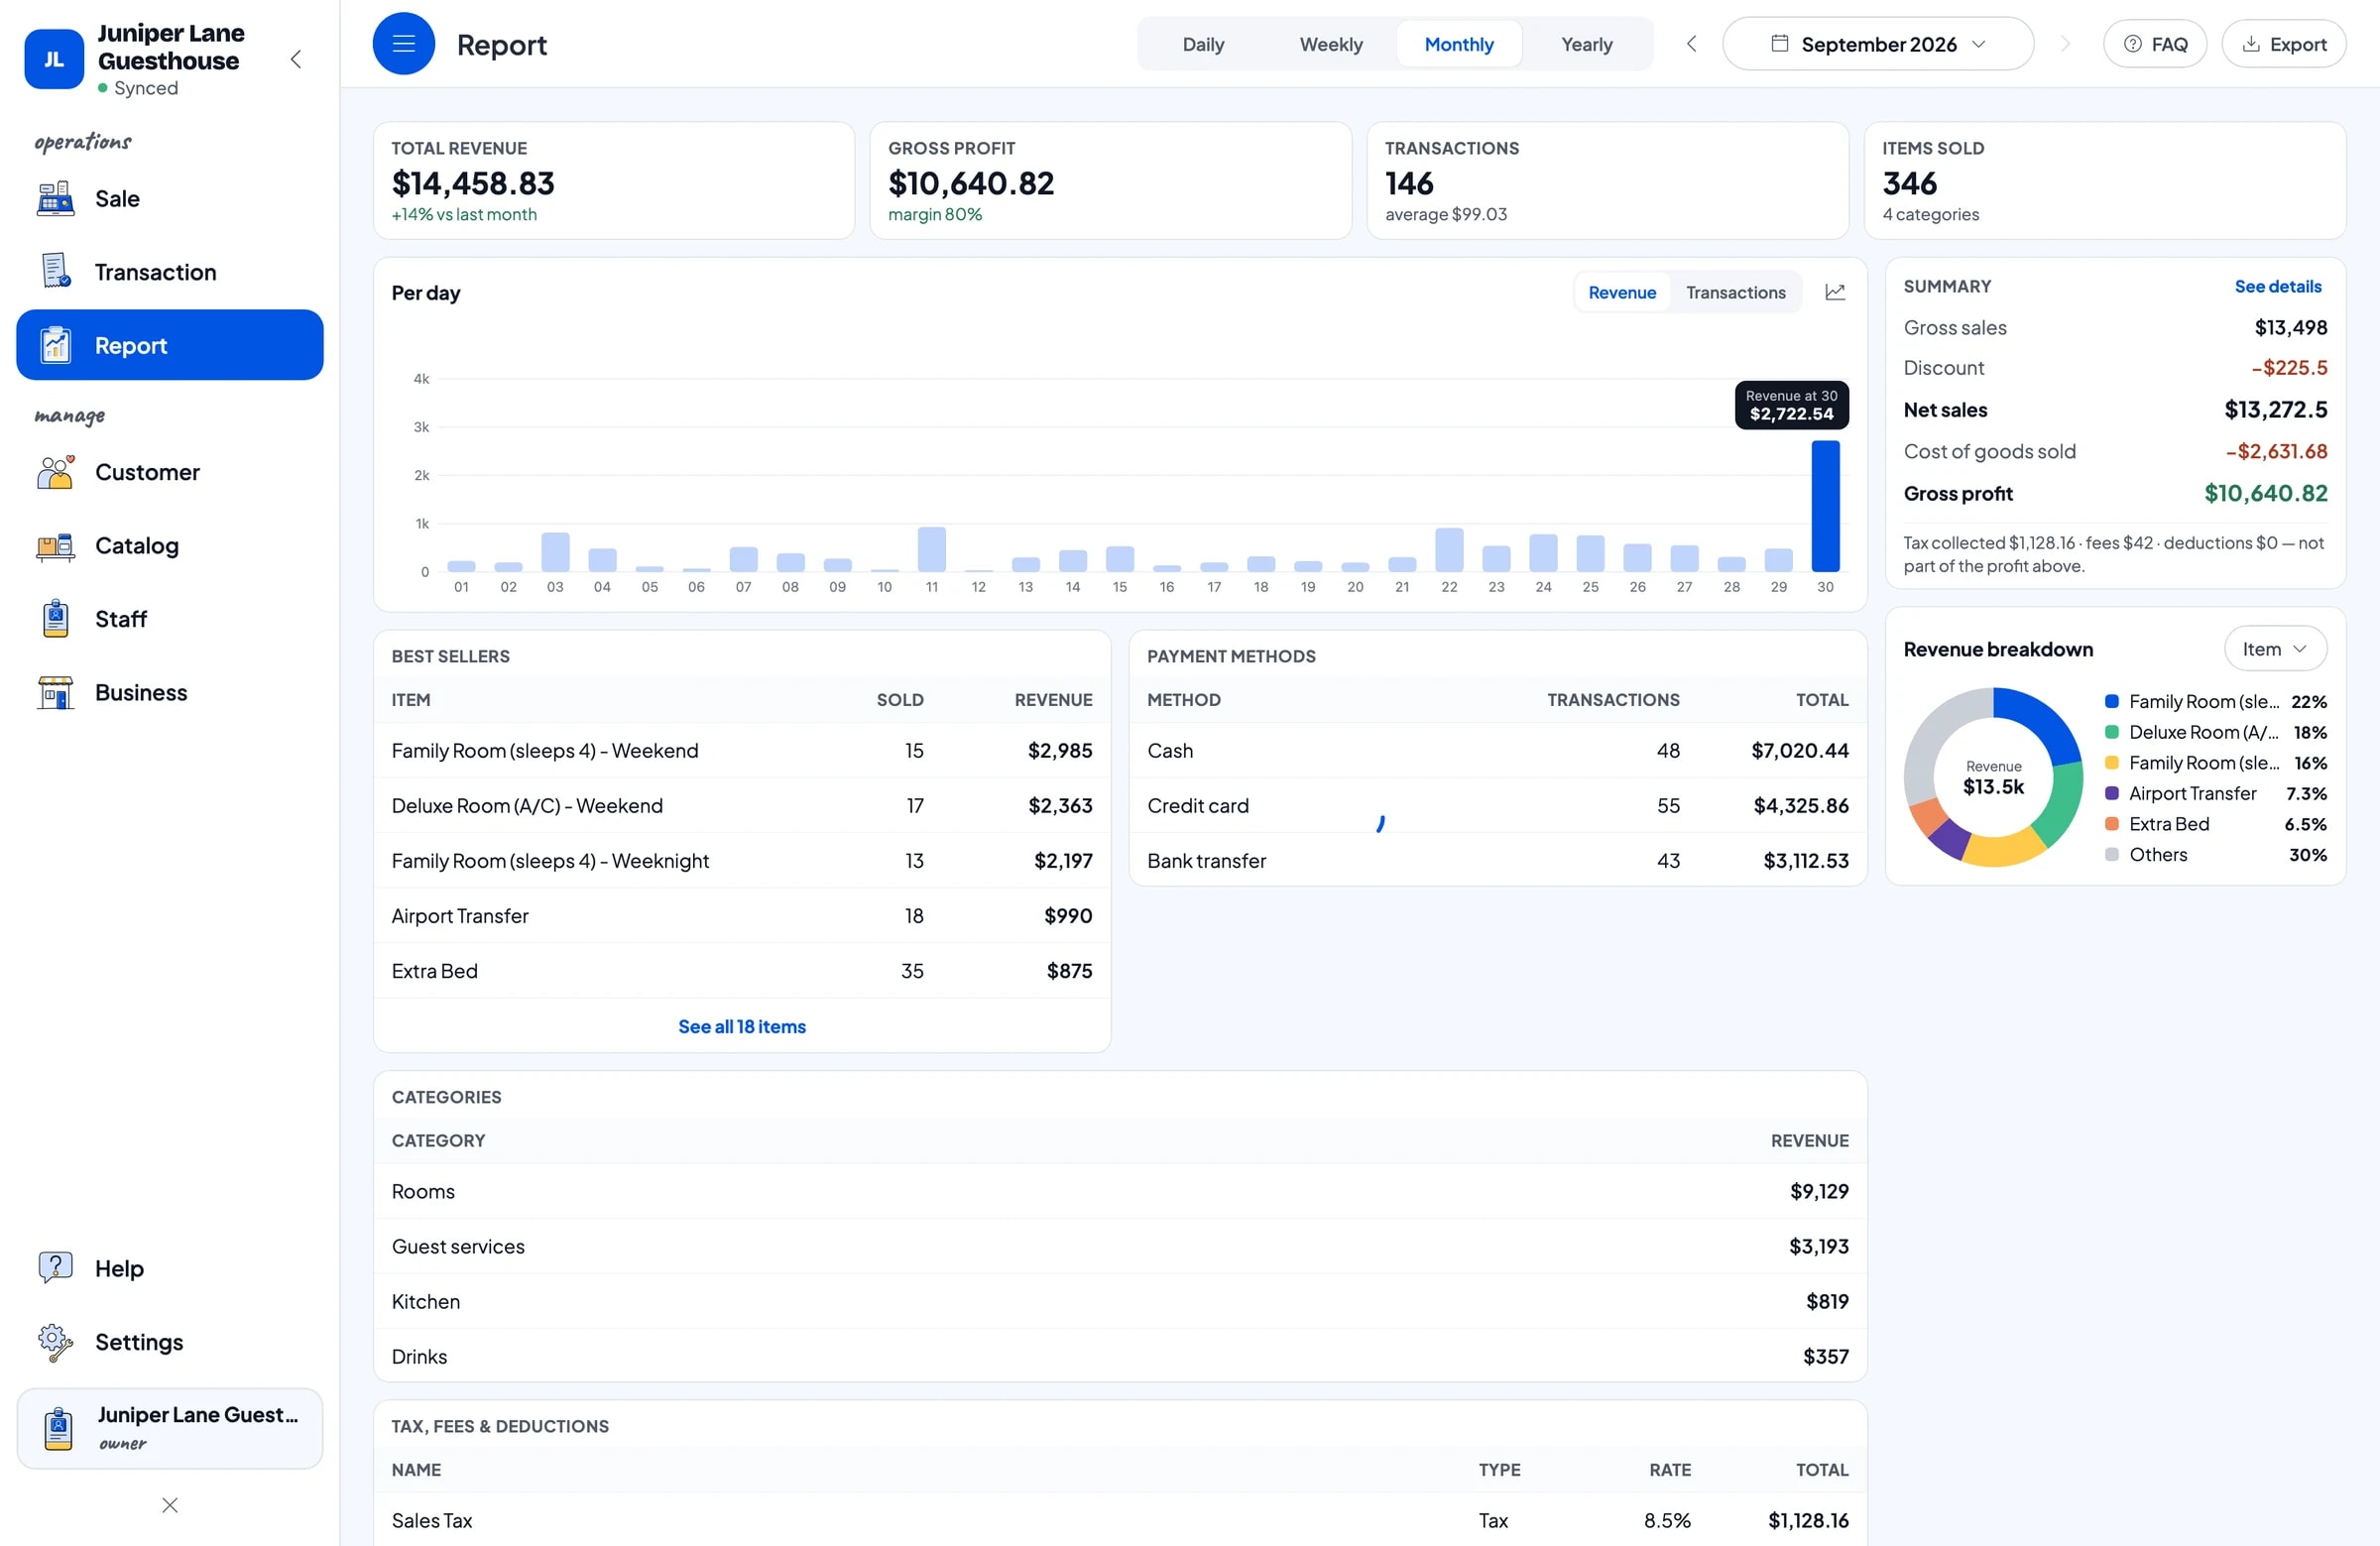Screen dimensions: 2380x1546
Task: Open Help from the sidebar
Action: [170, 1268]
